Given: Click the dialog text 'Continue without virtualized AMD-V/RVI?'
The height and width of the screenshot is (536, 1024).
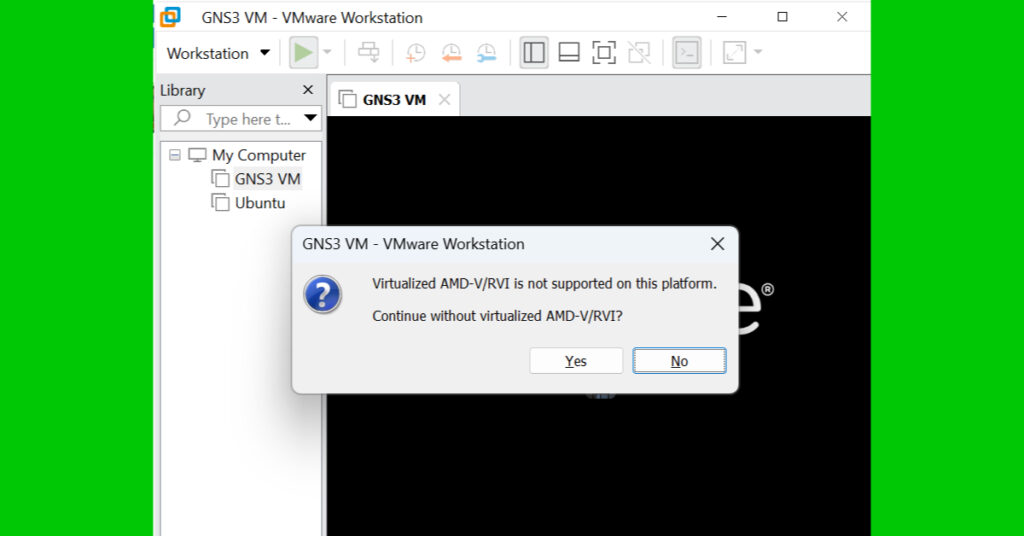Looking at the screenshot, I should 497,316.
